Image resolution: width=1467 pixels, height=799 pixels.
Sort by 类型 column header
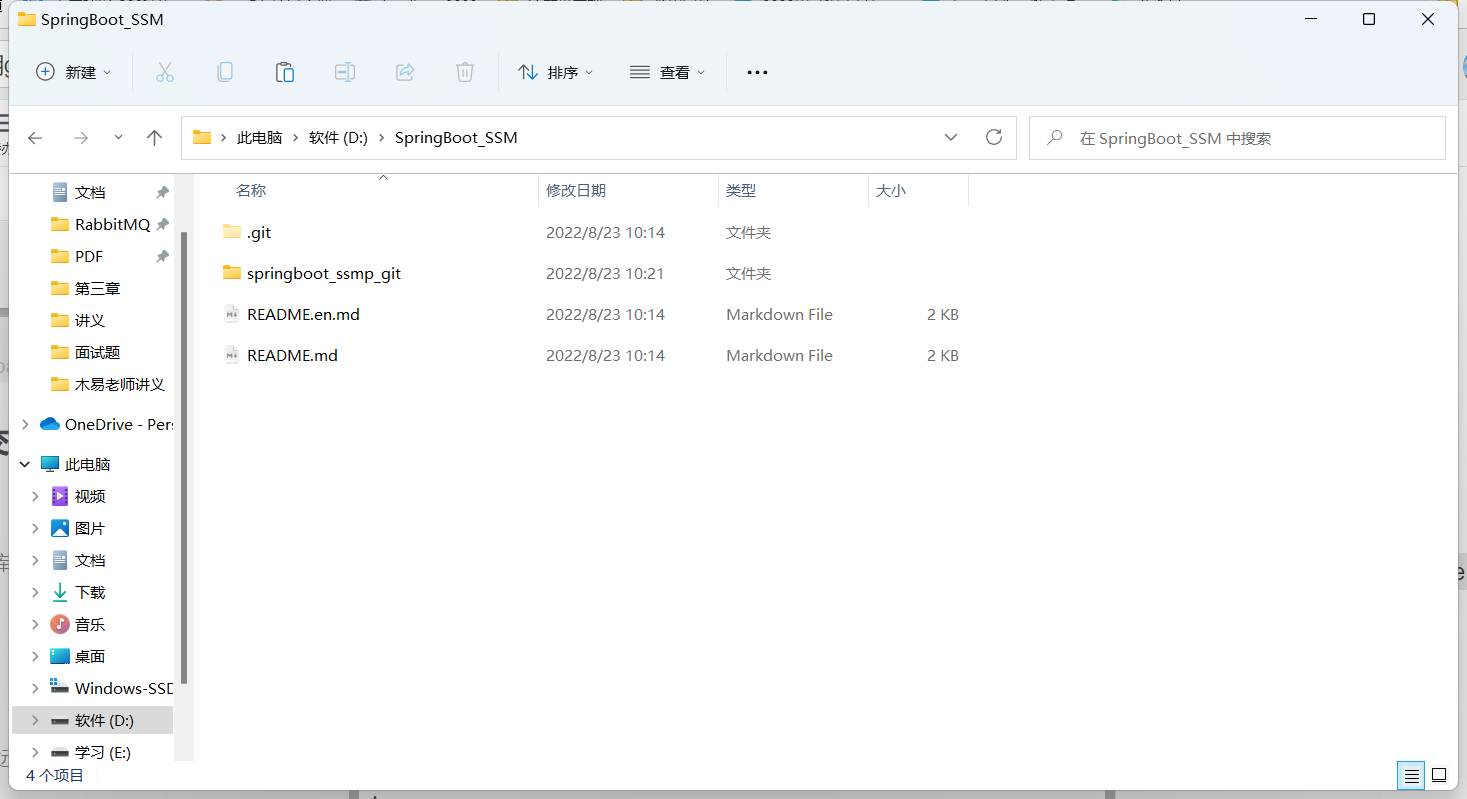click(741, 190)
